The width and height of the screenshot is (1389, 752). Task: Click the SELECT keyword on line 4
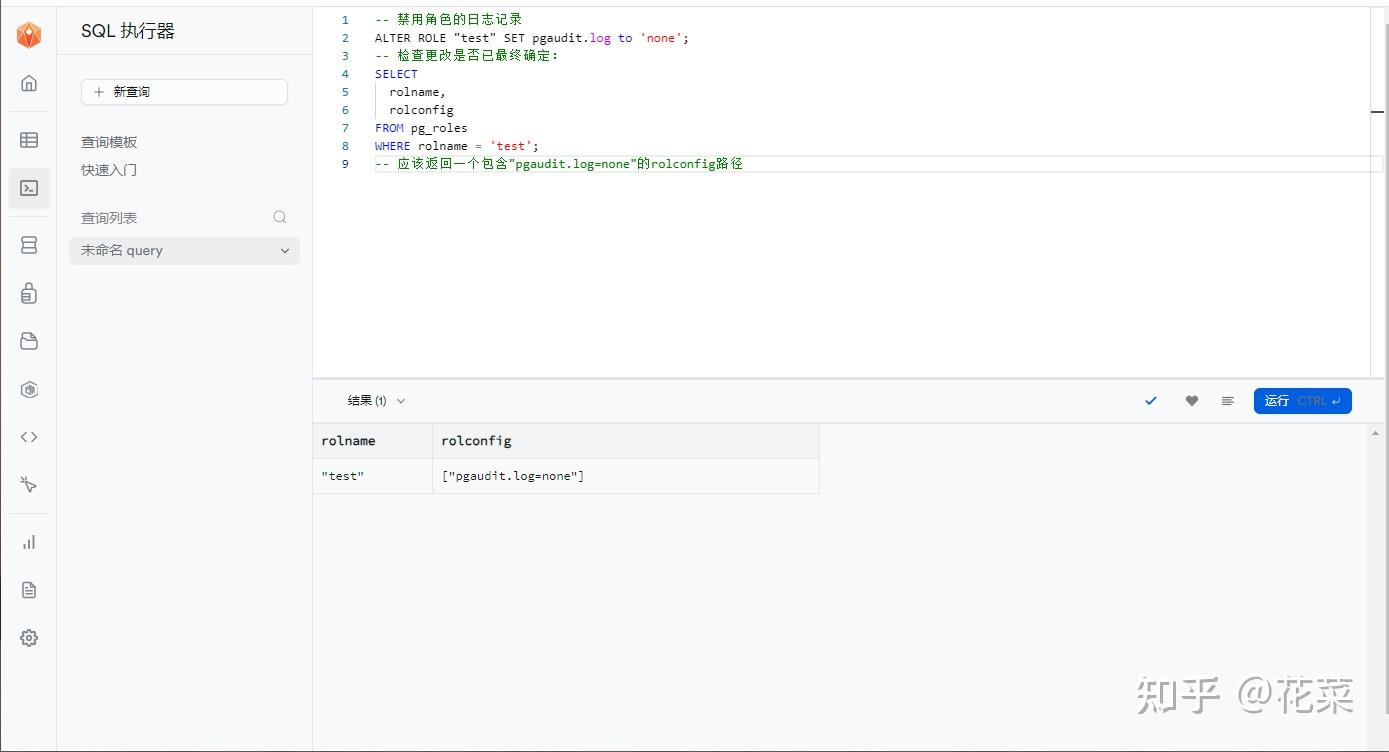pos(396,74)
